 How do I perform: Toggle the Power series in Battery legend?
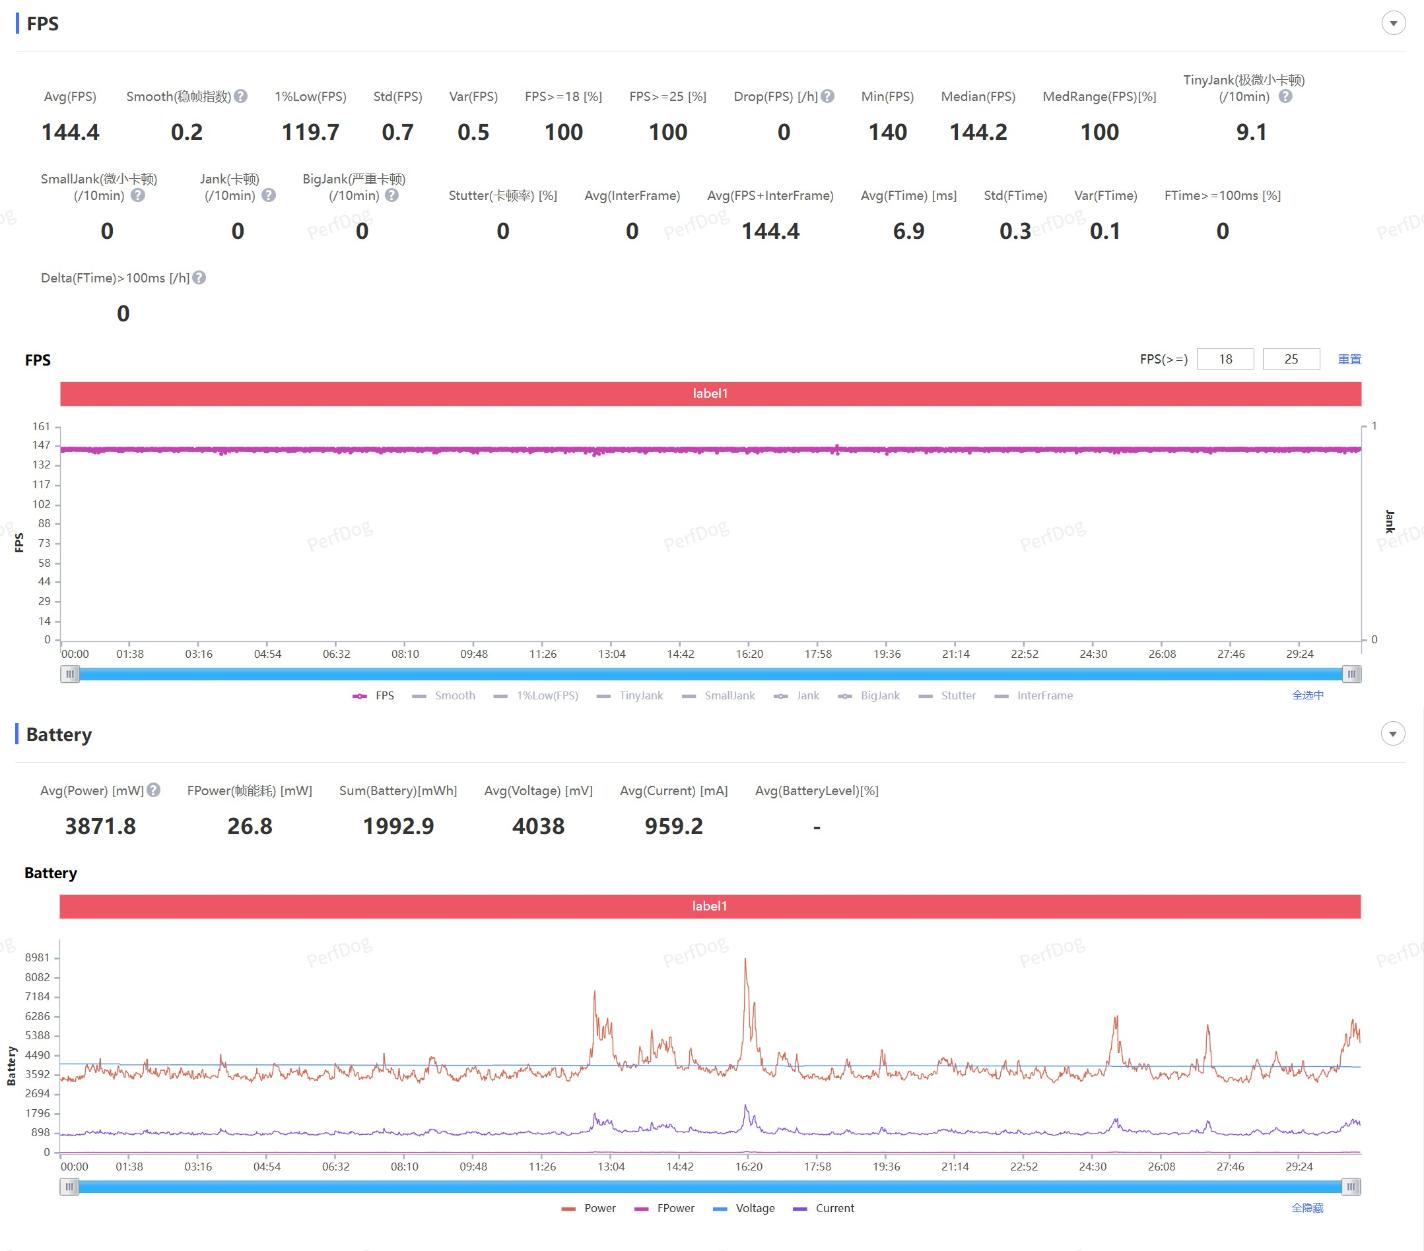point(589,1208)
